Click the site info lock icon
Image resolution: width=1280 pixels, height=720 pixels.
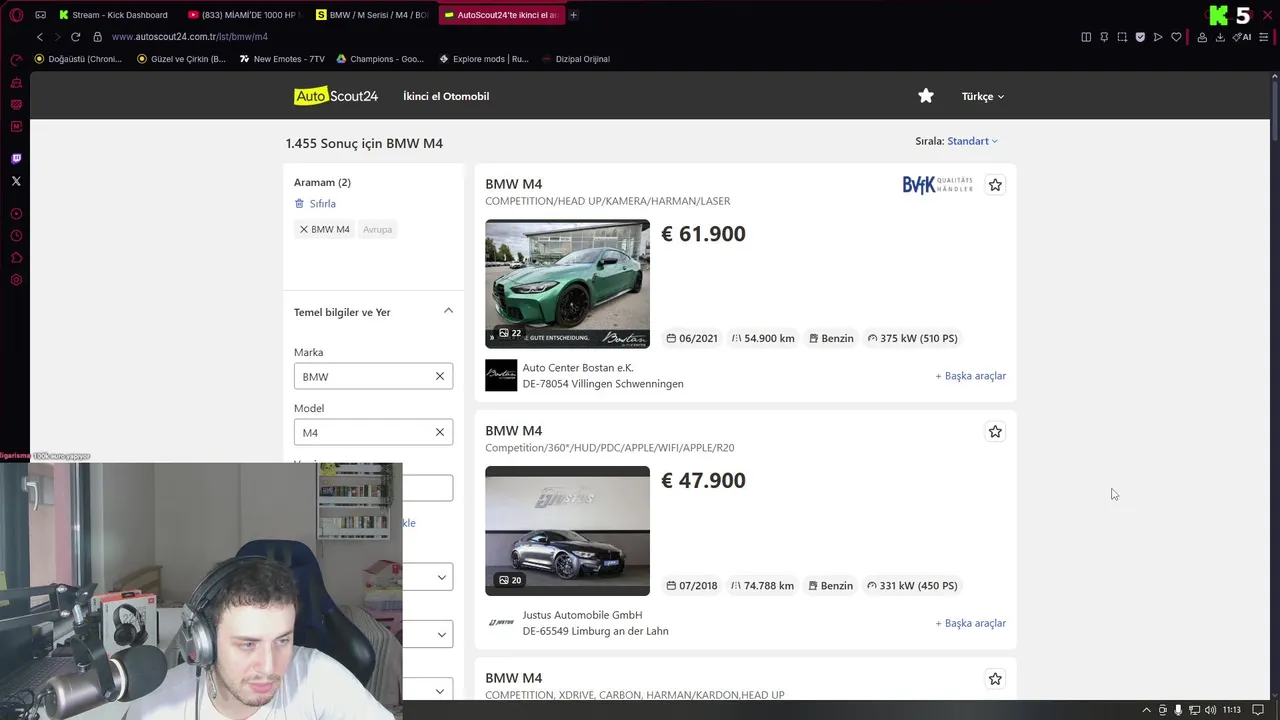point(97,37)
